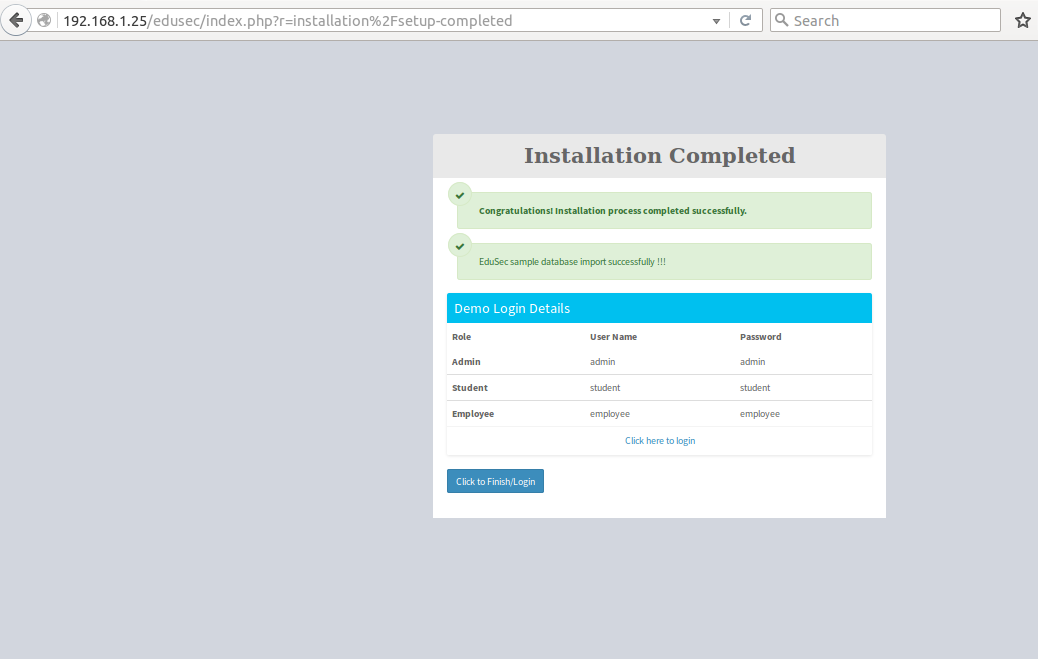Click the 'Employee' role cell
Viewport: 1038px width, 659px height.
(x=473, y=414)
